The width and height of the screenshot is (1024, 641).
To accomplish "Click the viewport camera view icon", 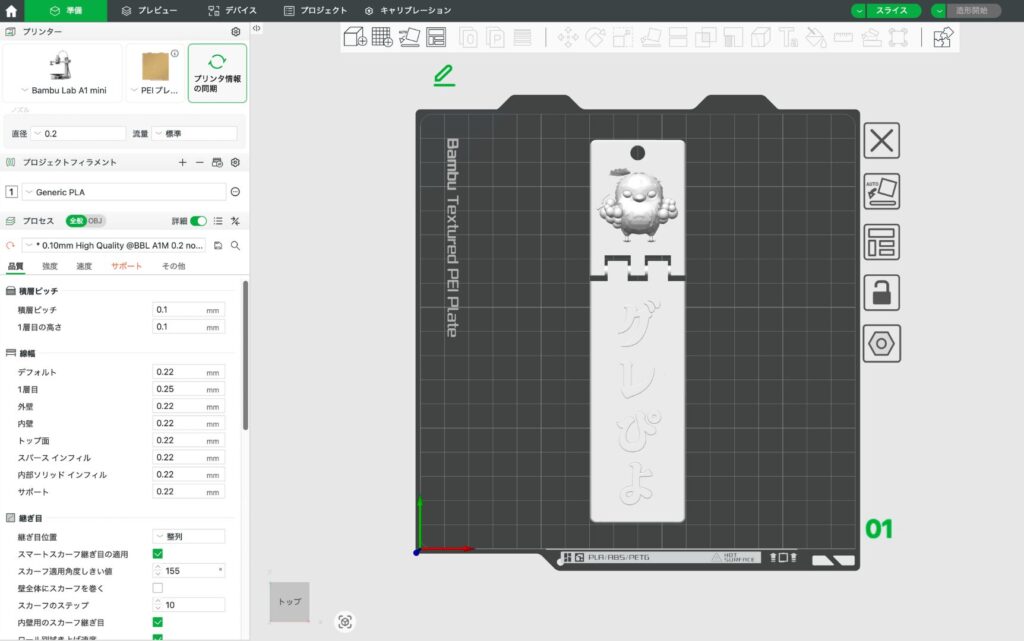I will (345, 622).
